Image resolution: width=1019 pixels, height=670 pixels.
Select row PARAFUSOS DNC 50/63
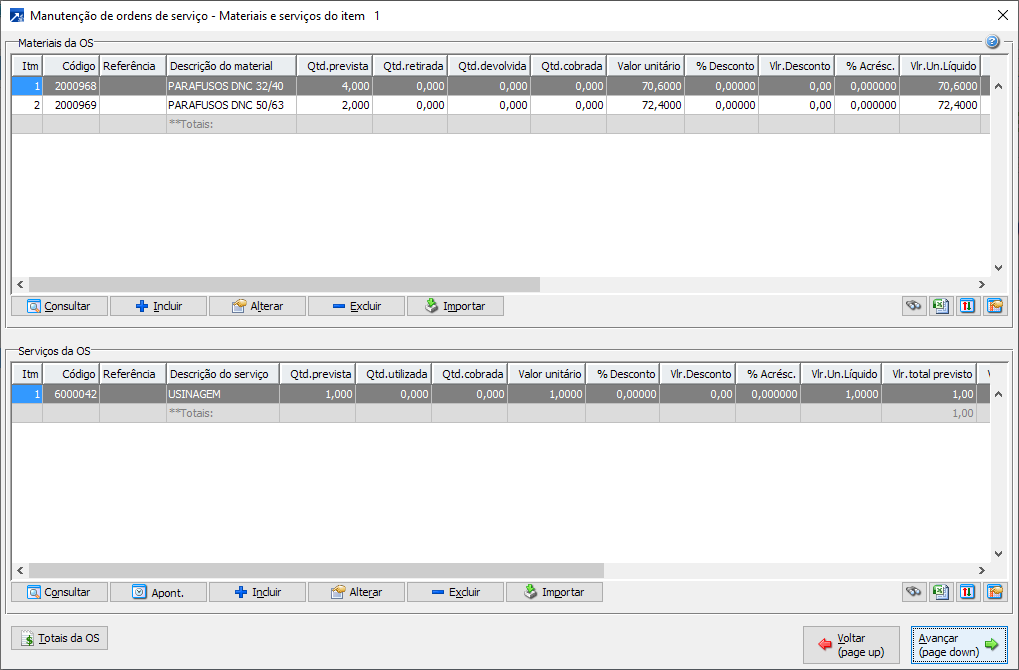point(500,105)
